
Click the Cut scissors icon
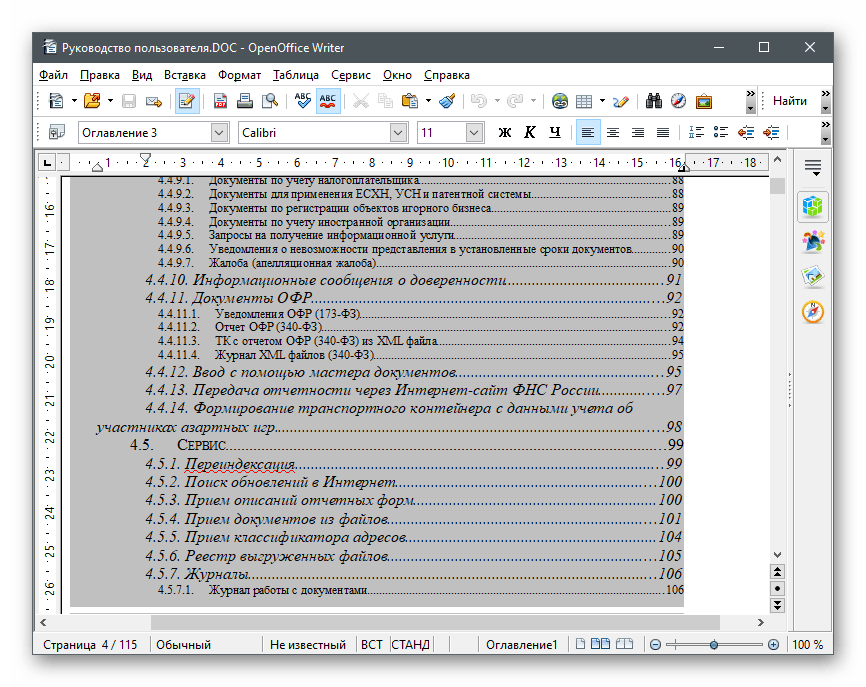pyautogui.click(x=361, y=101)
